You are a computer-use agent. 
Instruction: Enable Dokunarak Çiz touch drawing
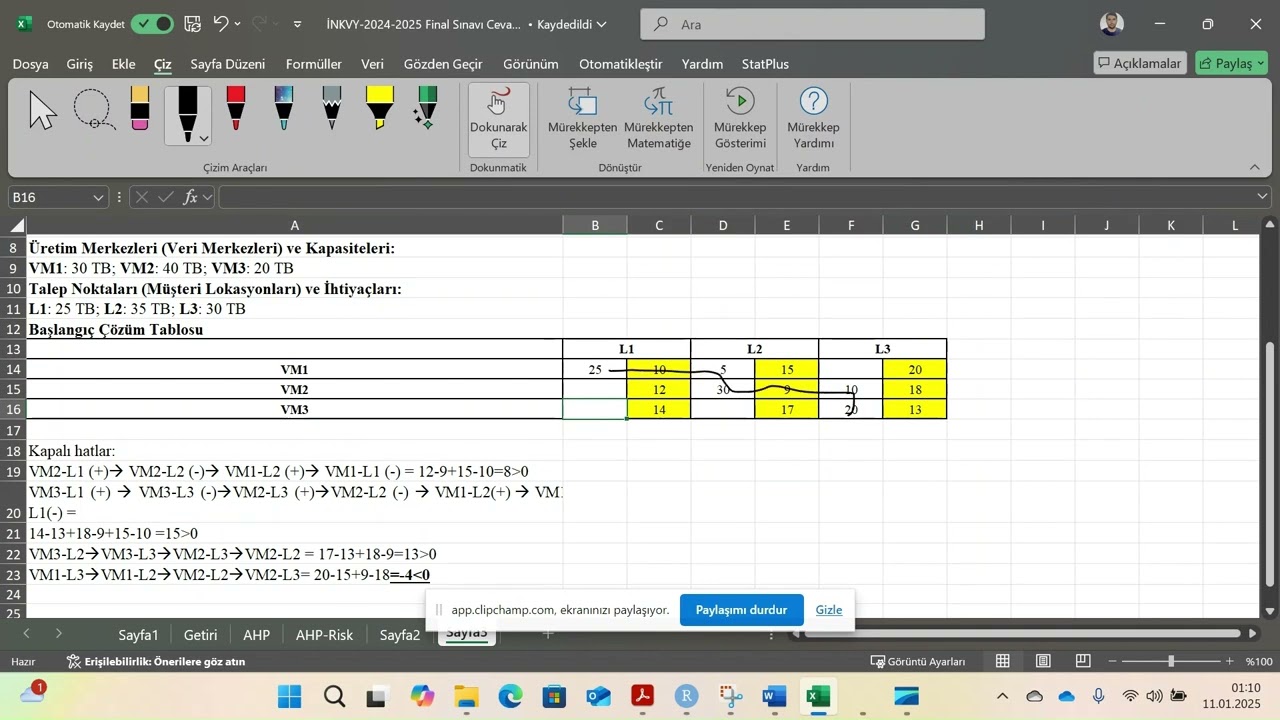(499, 119)
